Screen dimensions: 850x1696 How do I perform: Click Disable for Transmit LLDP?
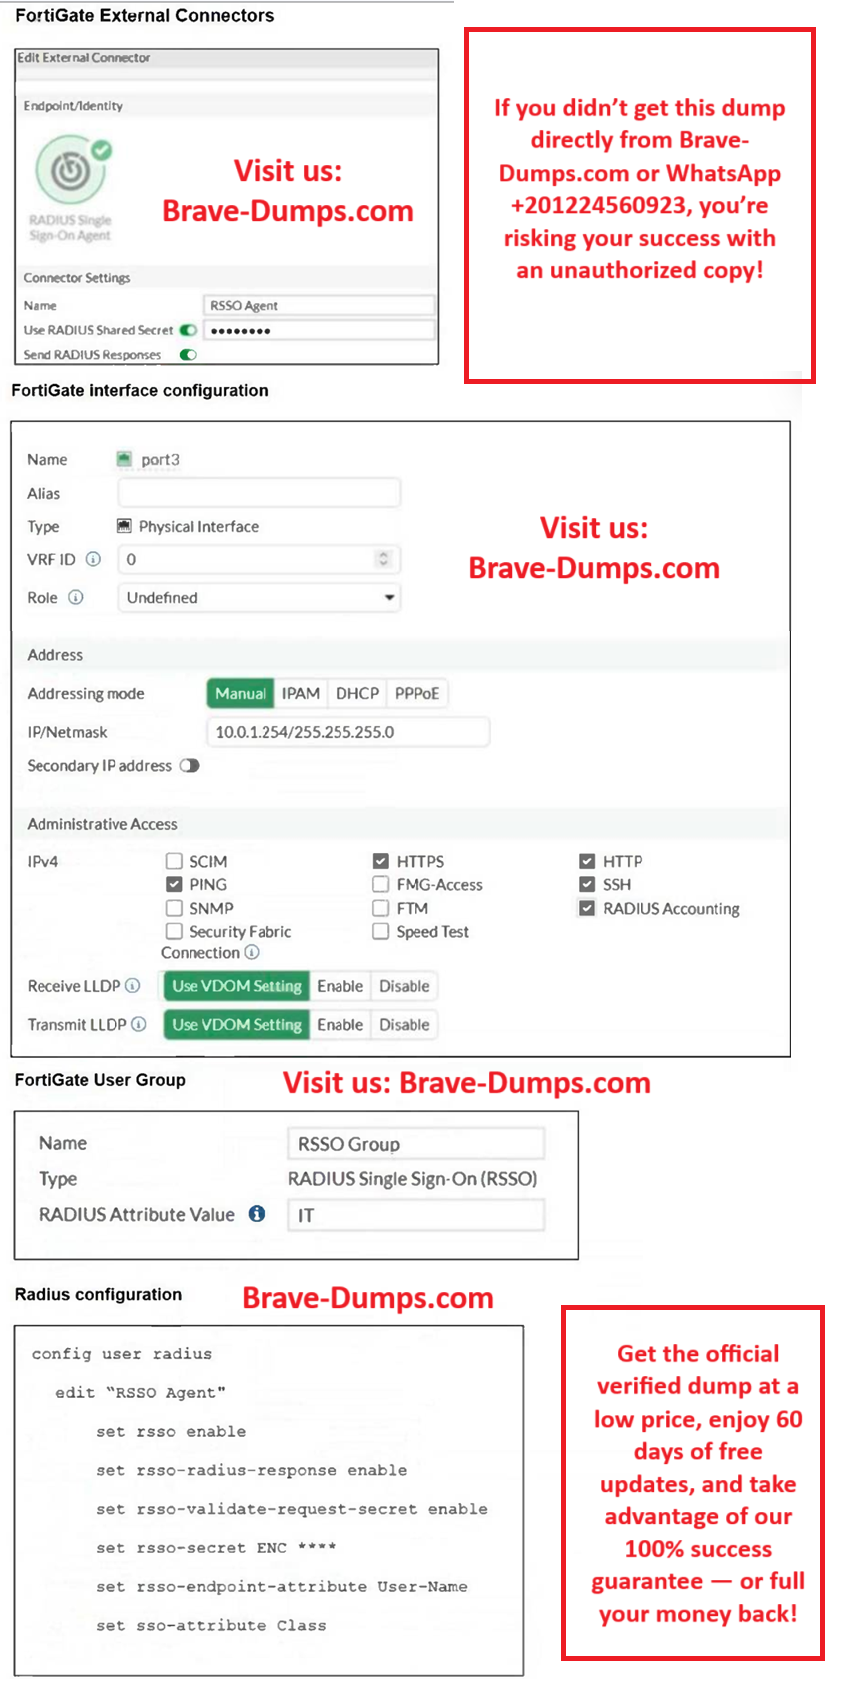click(x=404, y=1024)
